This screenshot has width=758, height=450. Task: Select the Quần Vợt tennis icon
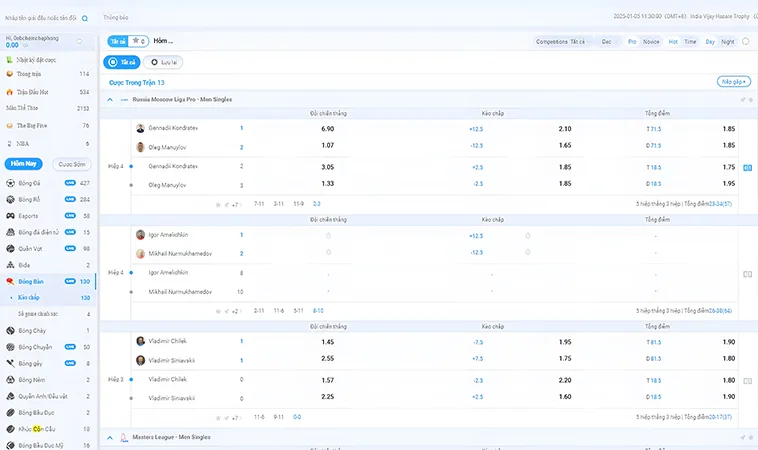[x=10, y=248]
